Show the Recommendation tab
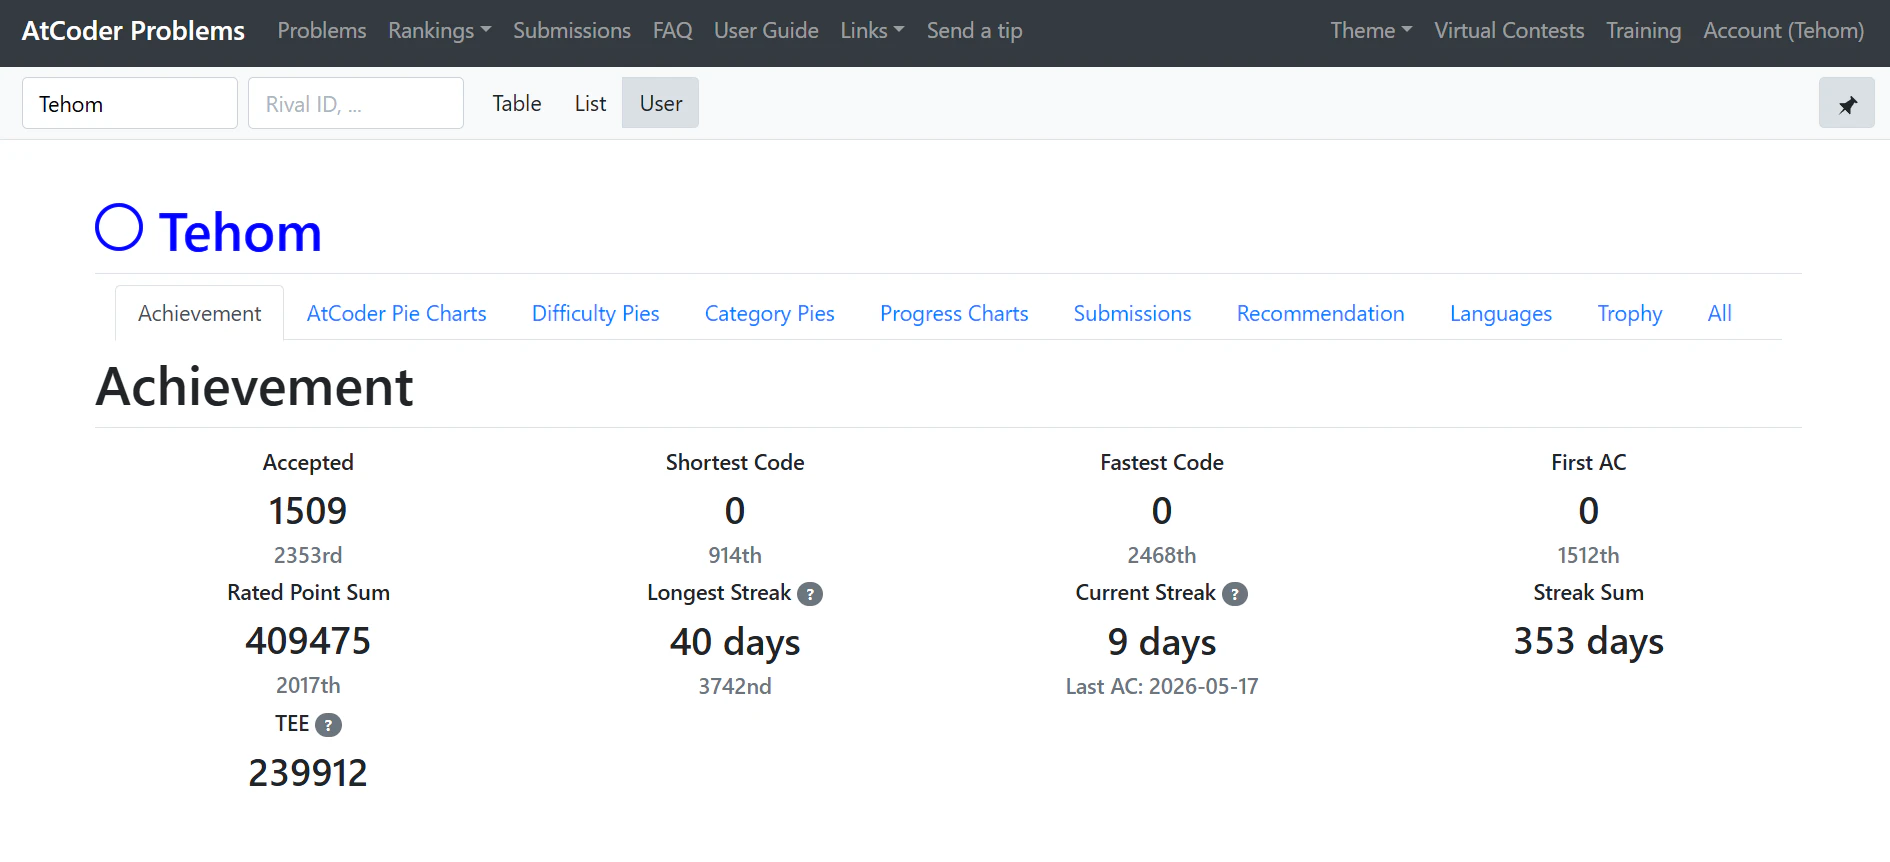Viewport: 1890px width, 862px height. (1321, 313)
